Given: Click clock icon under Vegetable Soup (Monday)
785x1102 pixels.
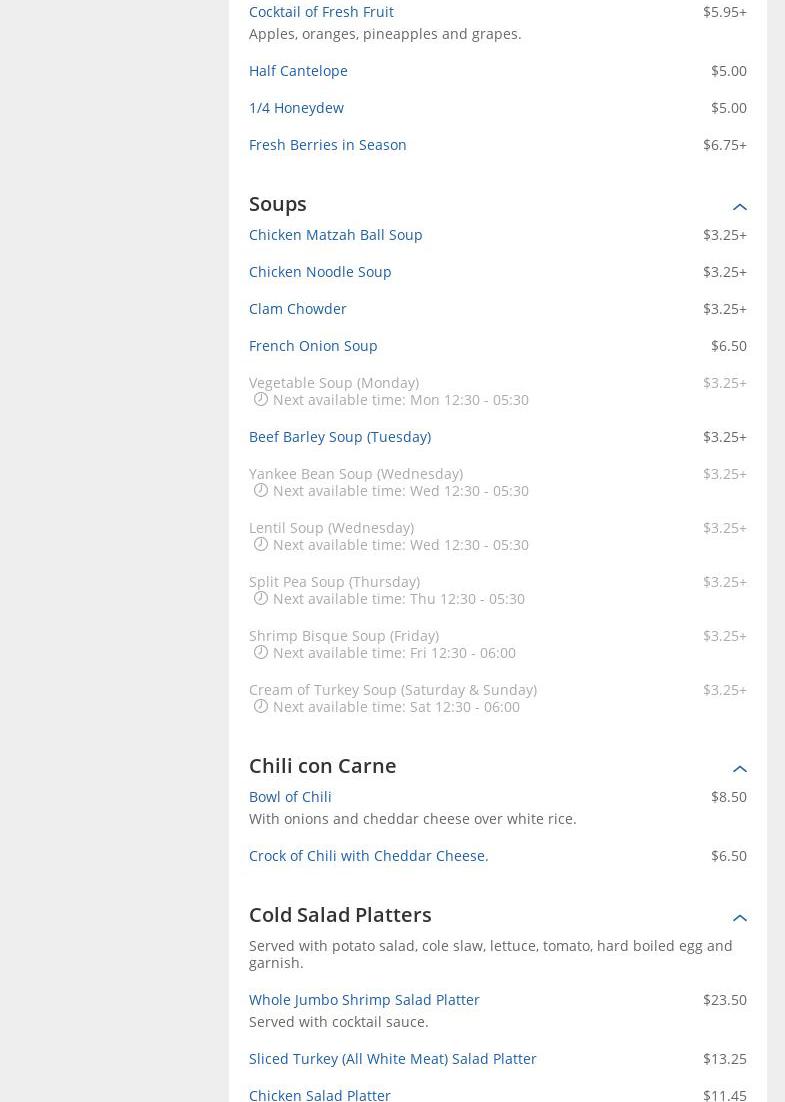Looking at the screenshot, I should [261, 399].
